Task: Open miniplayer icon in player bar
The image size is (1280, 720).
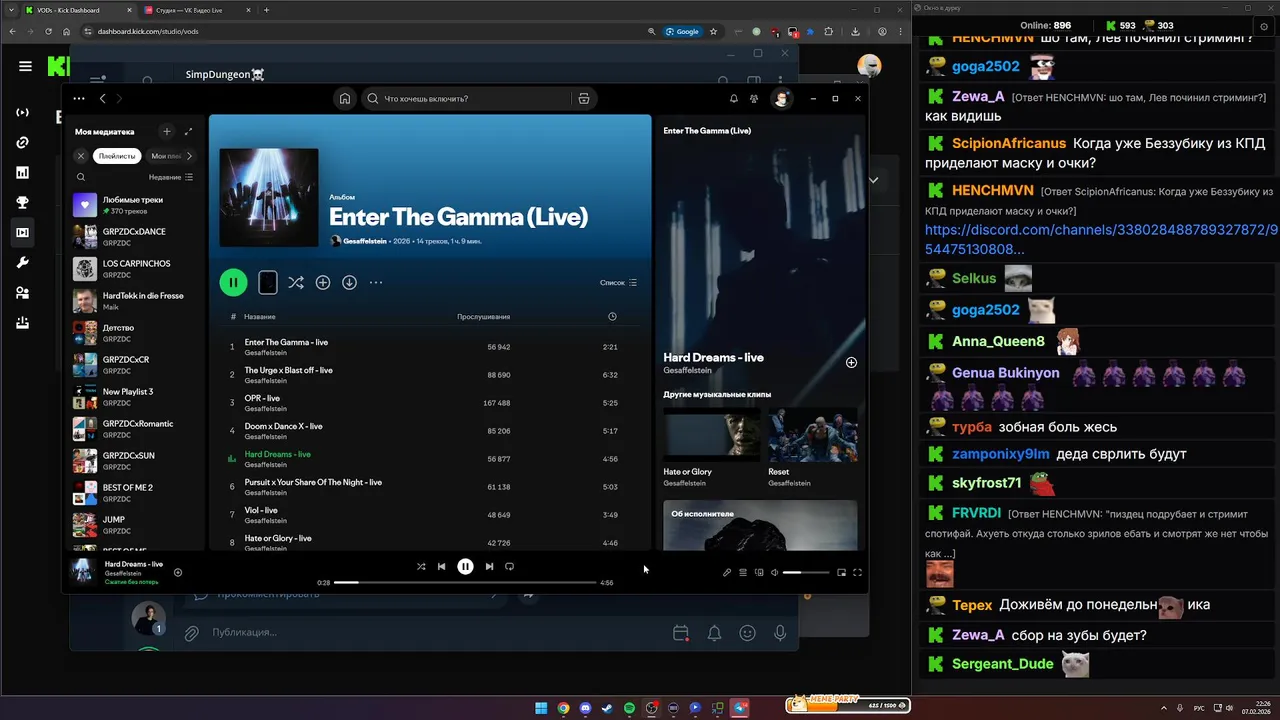Action: [x=841, y=573]
